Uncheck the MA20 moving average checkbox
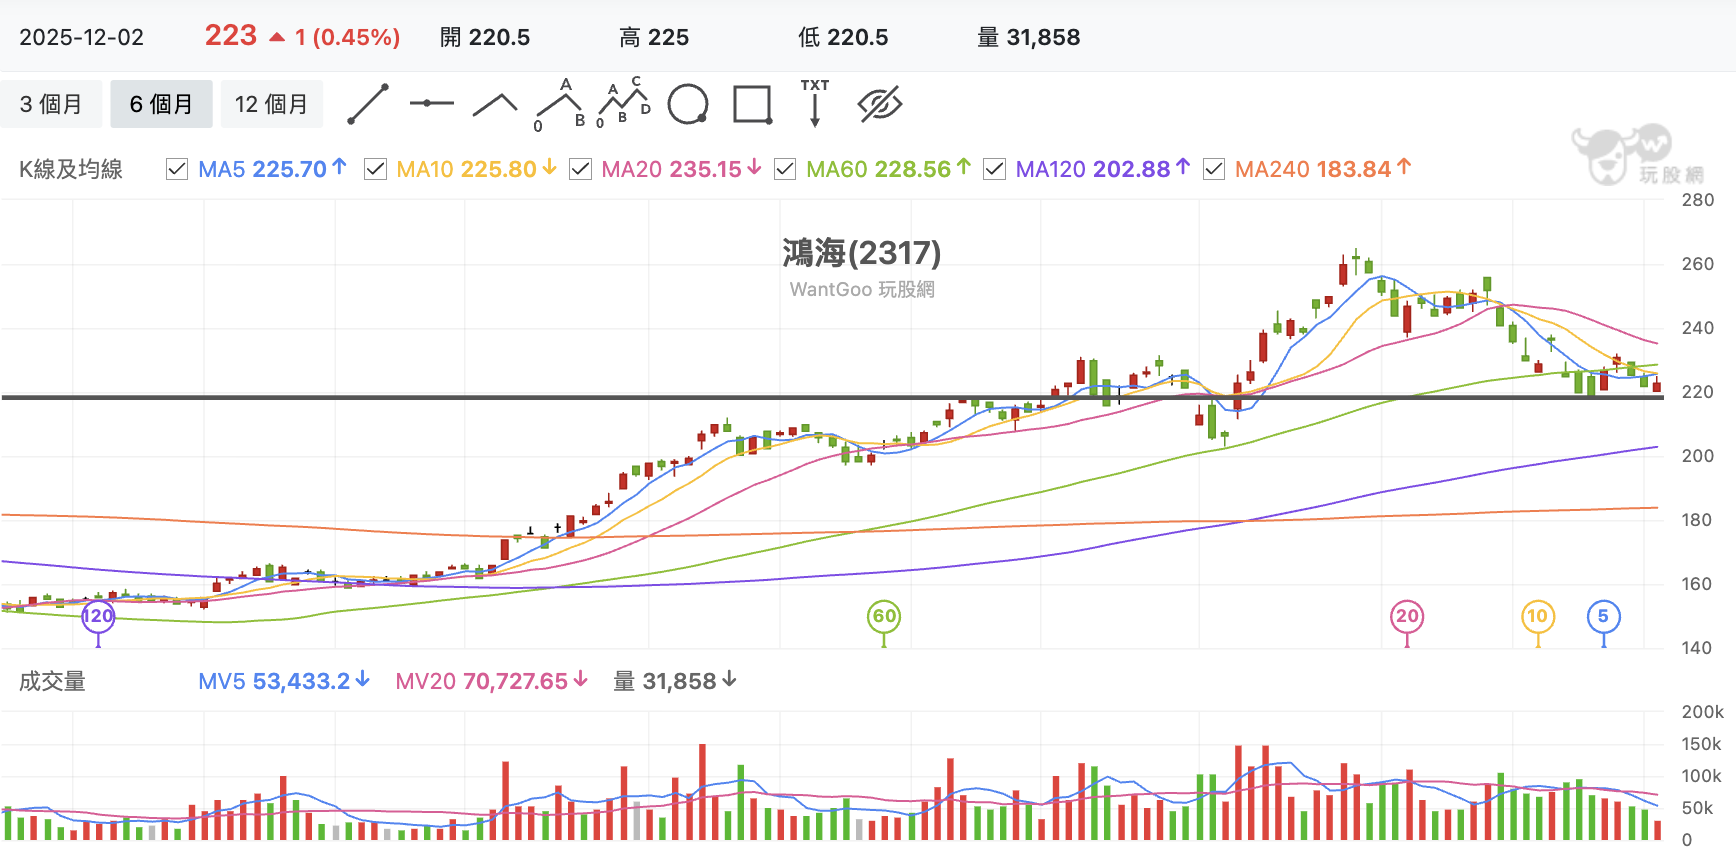The width and height of the screenshot is (1736, 854). click(580, 169)
